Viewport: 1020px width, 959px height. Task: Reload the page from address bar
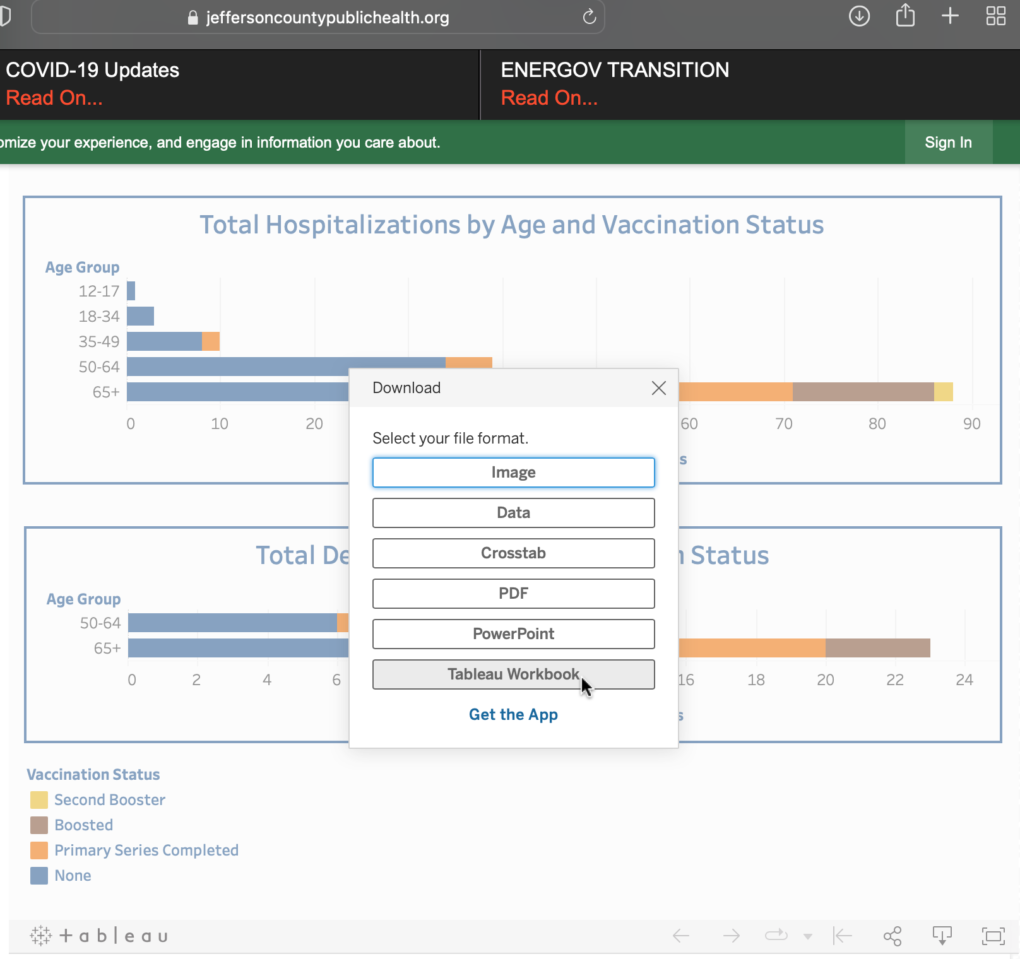589,17
